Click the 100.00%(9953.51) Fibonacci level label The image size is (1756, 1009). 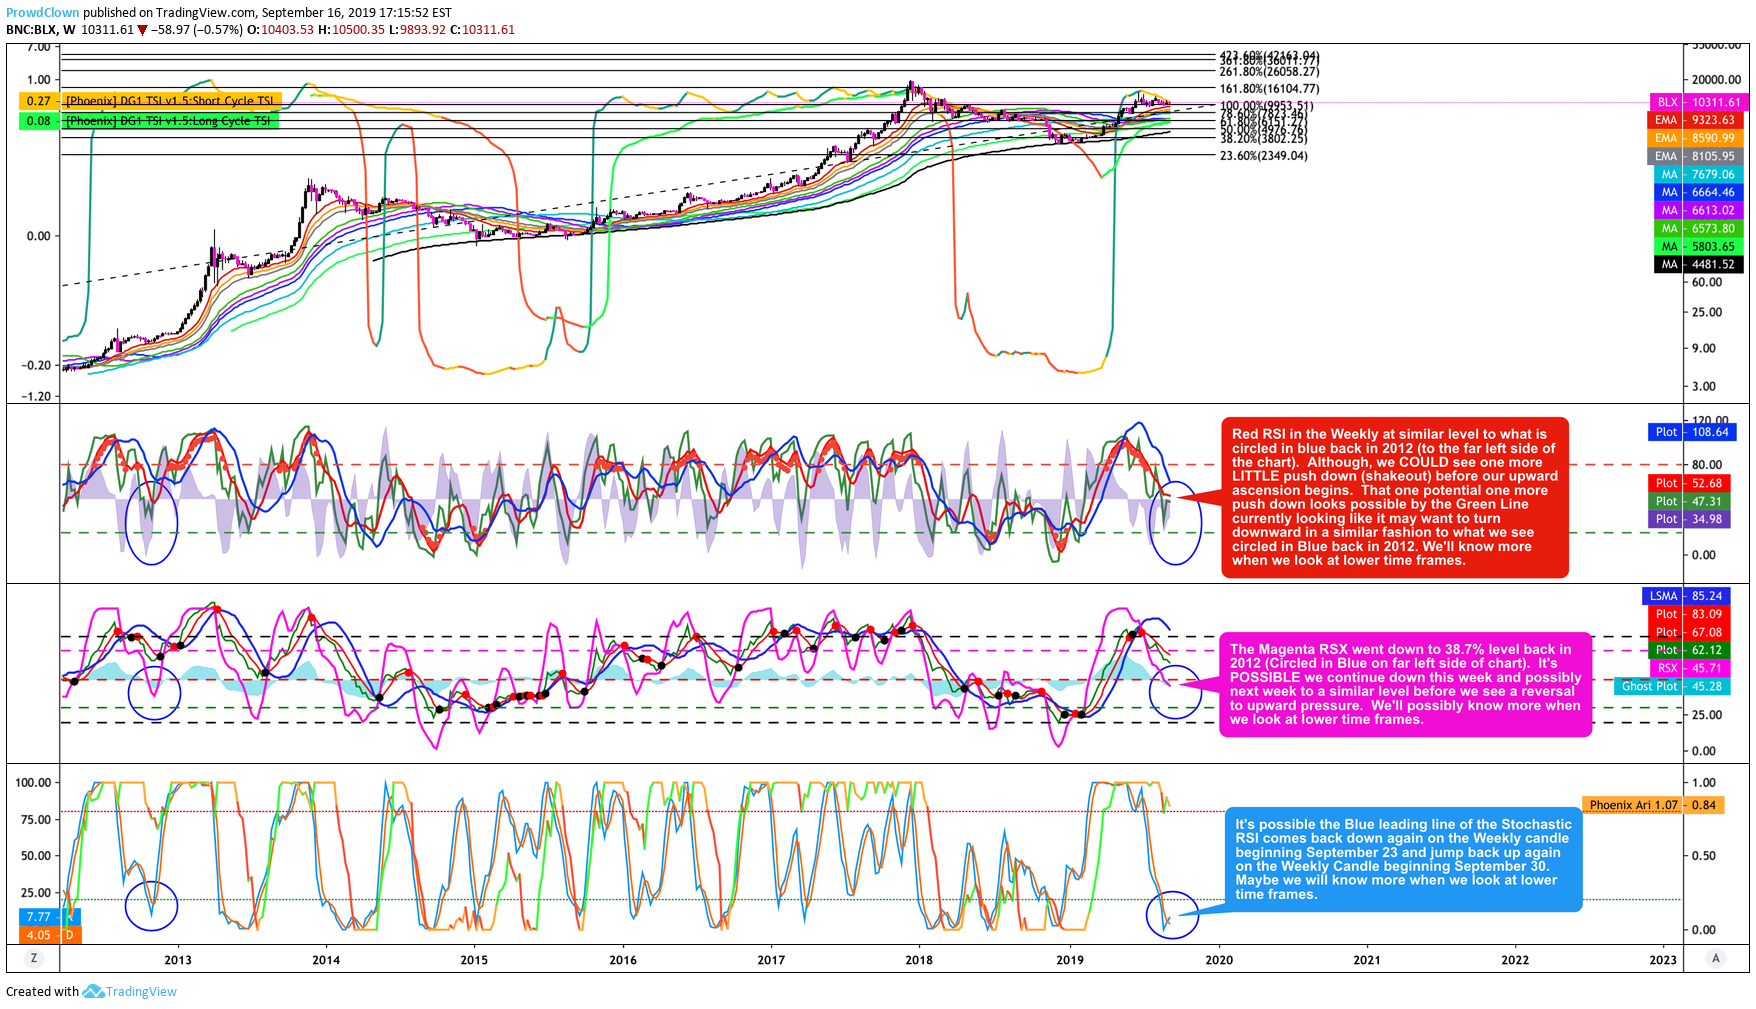pyautogui.click(x=1266, y=106)
